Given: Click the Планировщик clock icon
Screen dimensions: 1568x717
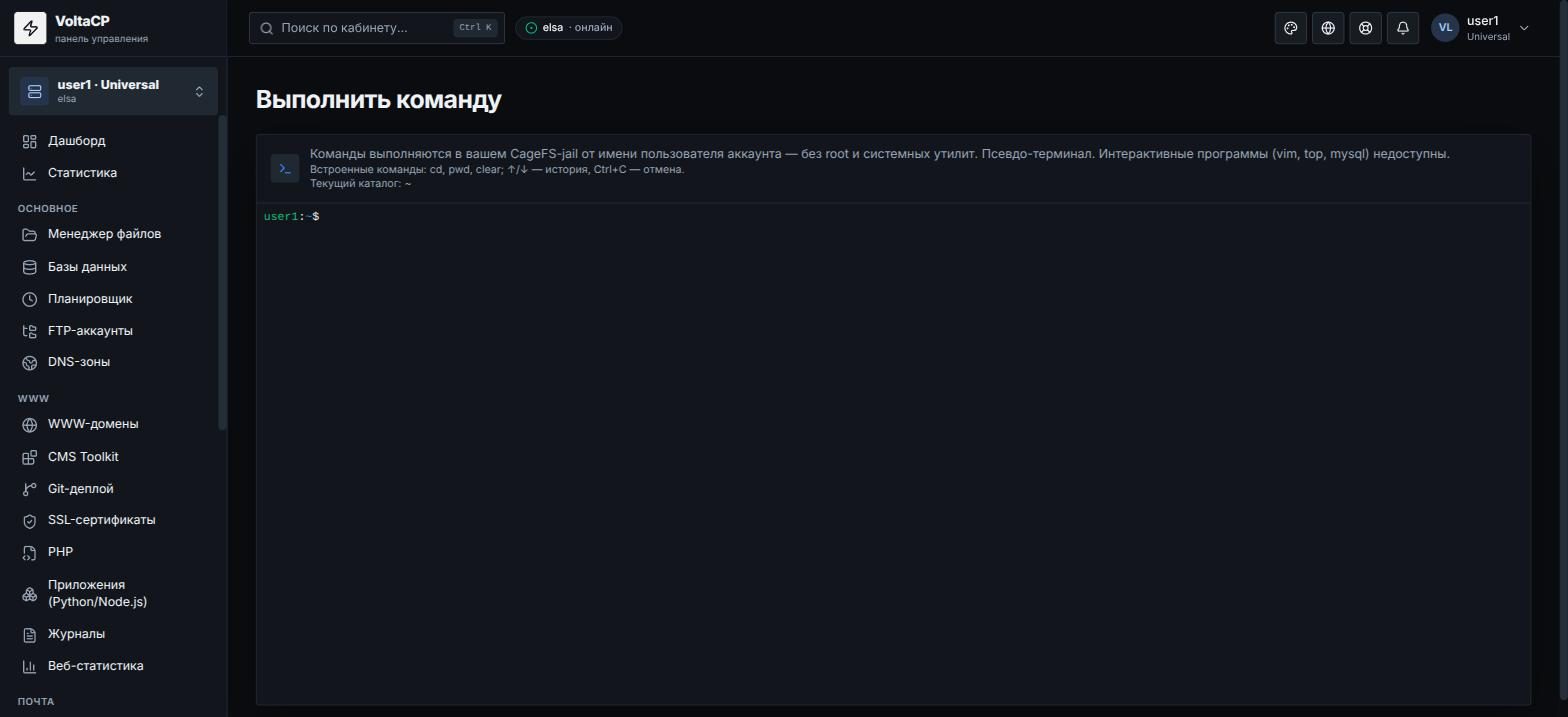Looking at the screenshot, I should tap(30, 299).
